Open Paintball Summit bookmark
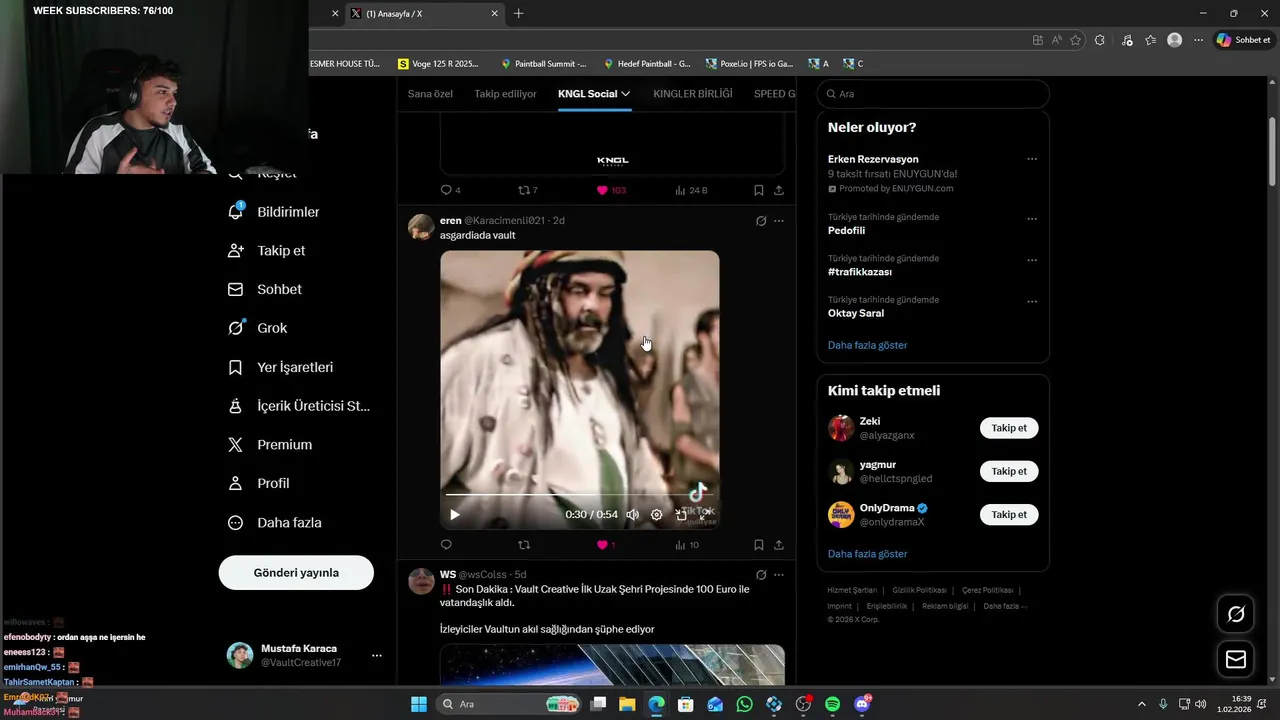Screen dimensions: 1280x720 (543, 63)
